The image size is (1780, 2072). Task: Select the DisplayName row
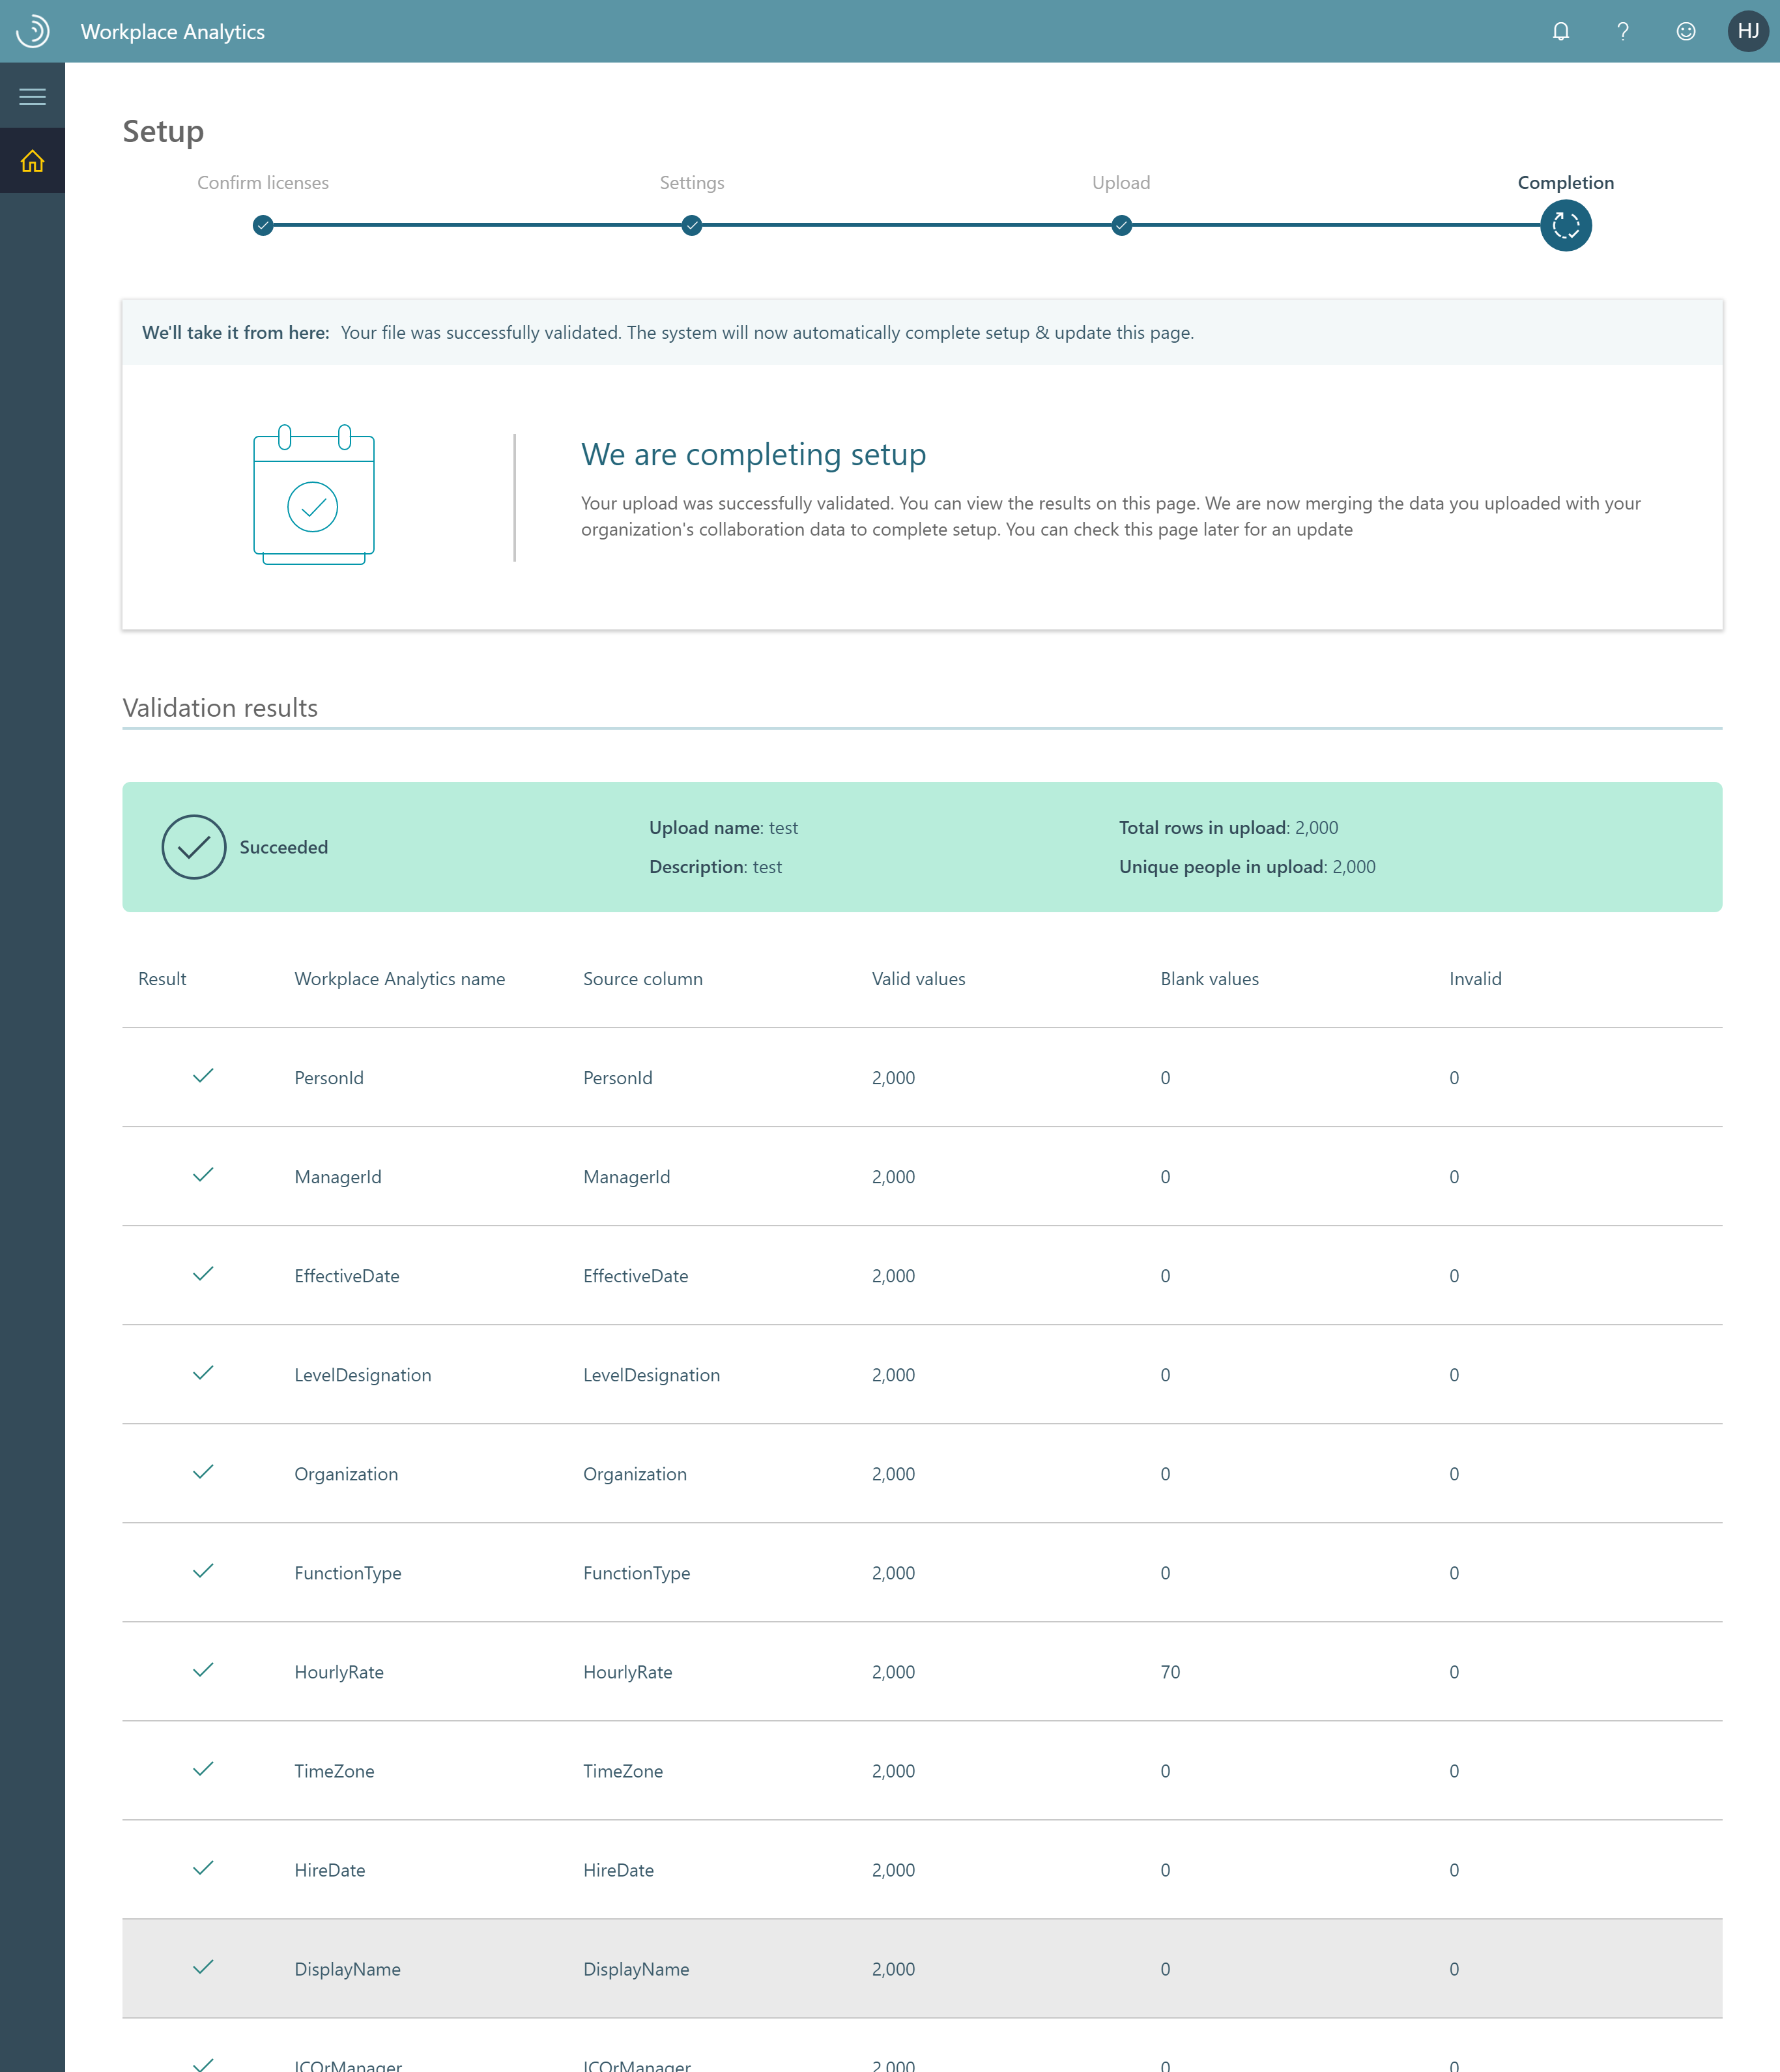pos(921,1968)
